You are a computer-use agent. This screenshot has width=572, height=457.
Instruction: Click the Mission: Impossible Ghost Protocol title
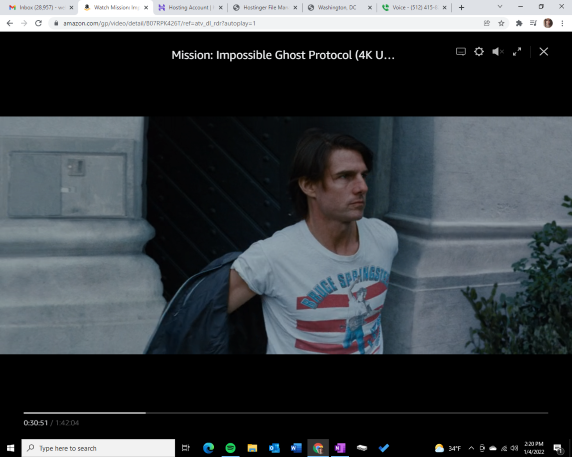[x=283, y=55]
